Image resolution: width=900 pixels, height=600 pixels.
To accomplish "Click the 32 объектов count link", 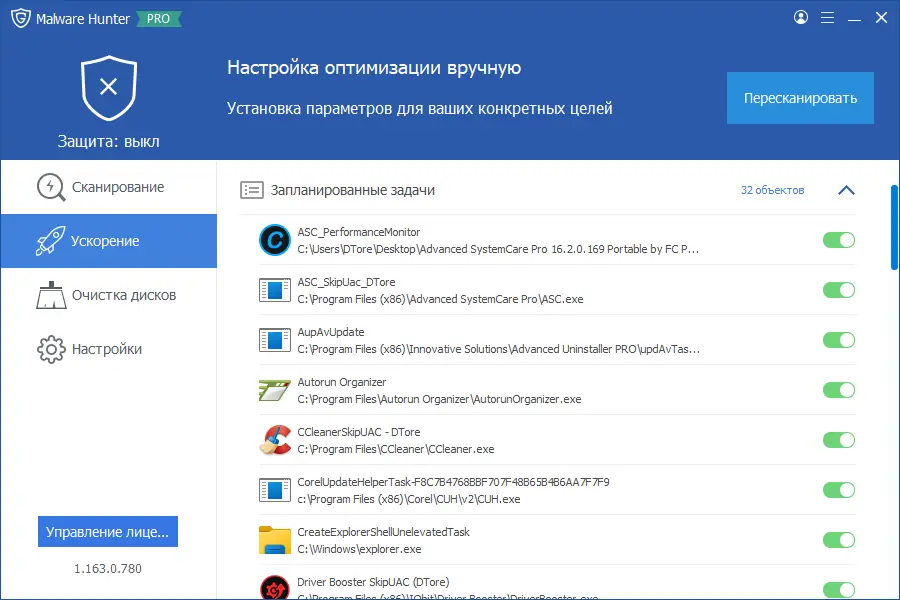I will (772, 190).
